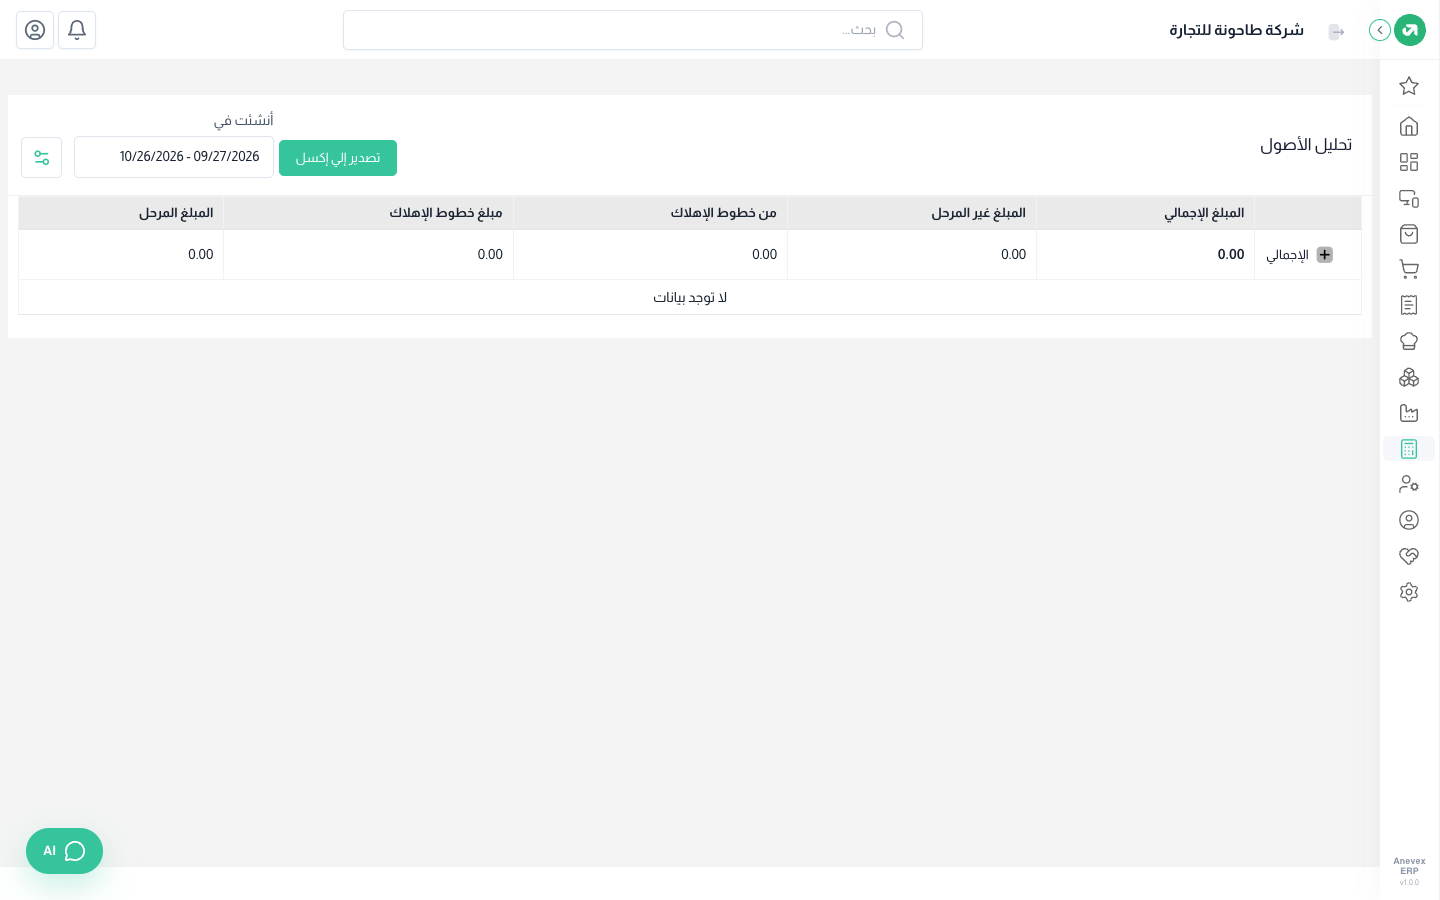Click شركة طاحونة للتجارة company name
1440x900 pixels.
click(x=1237, y=30)
